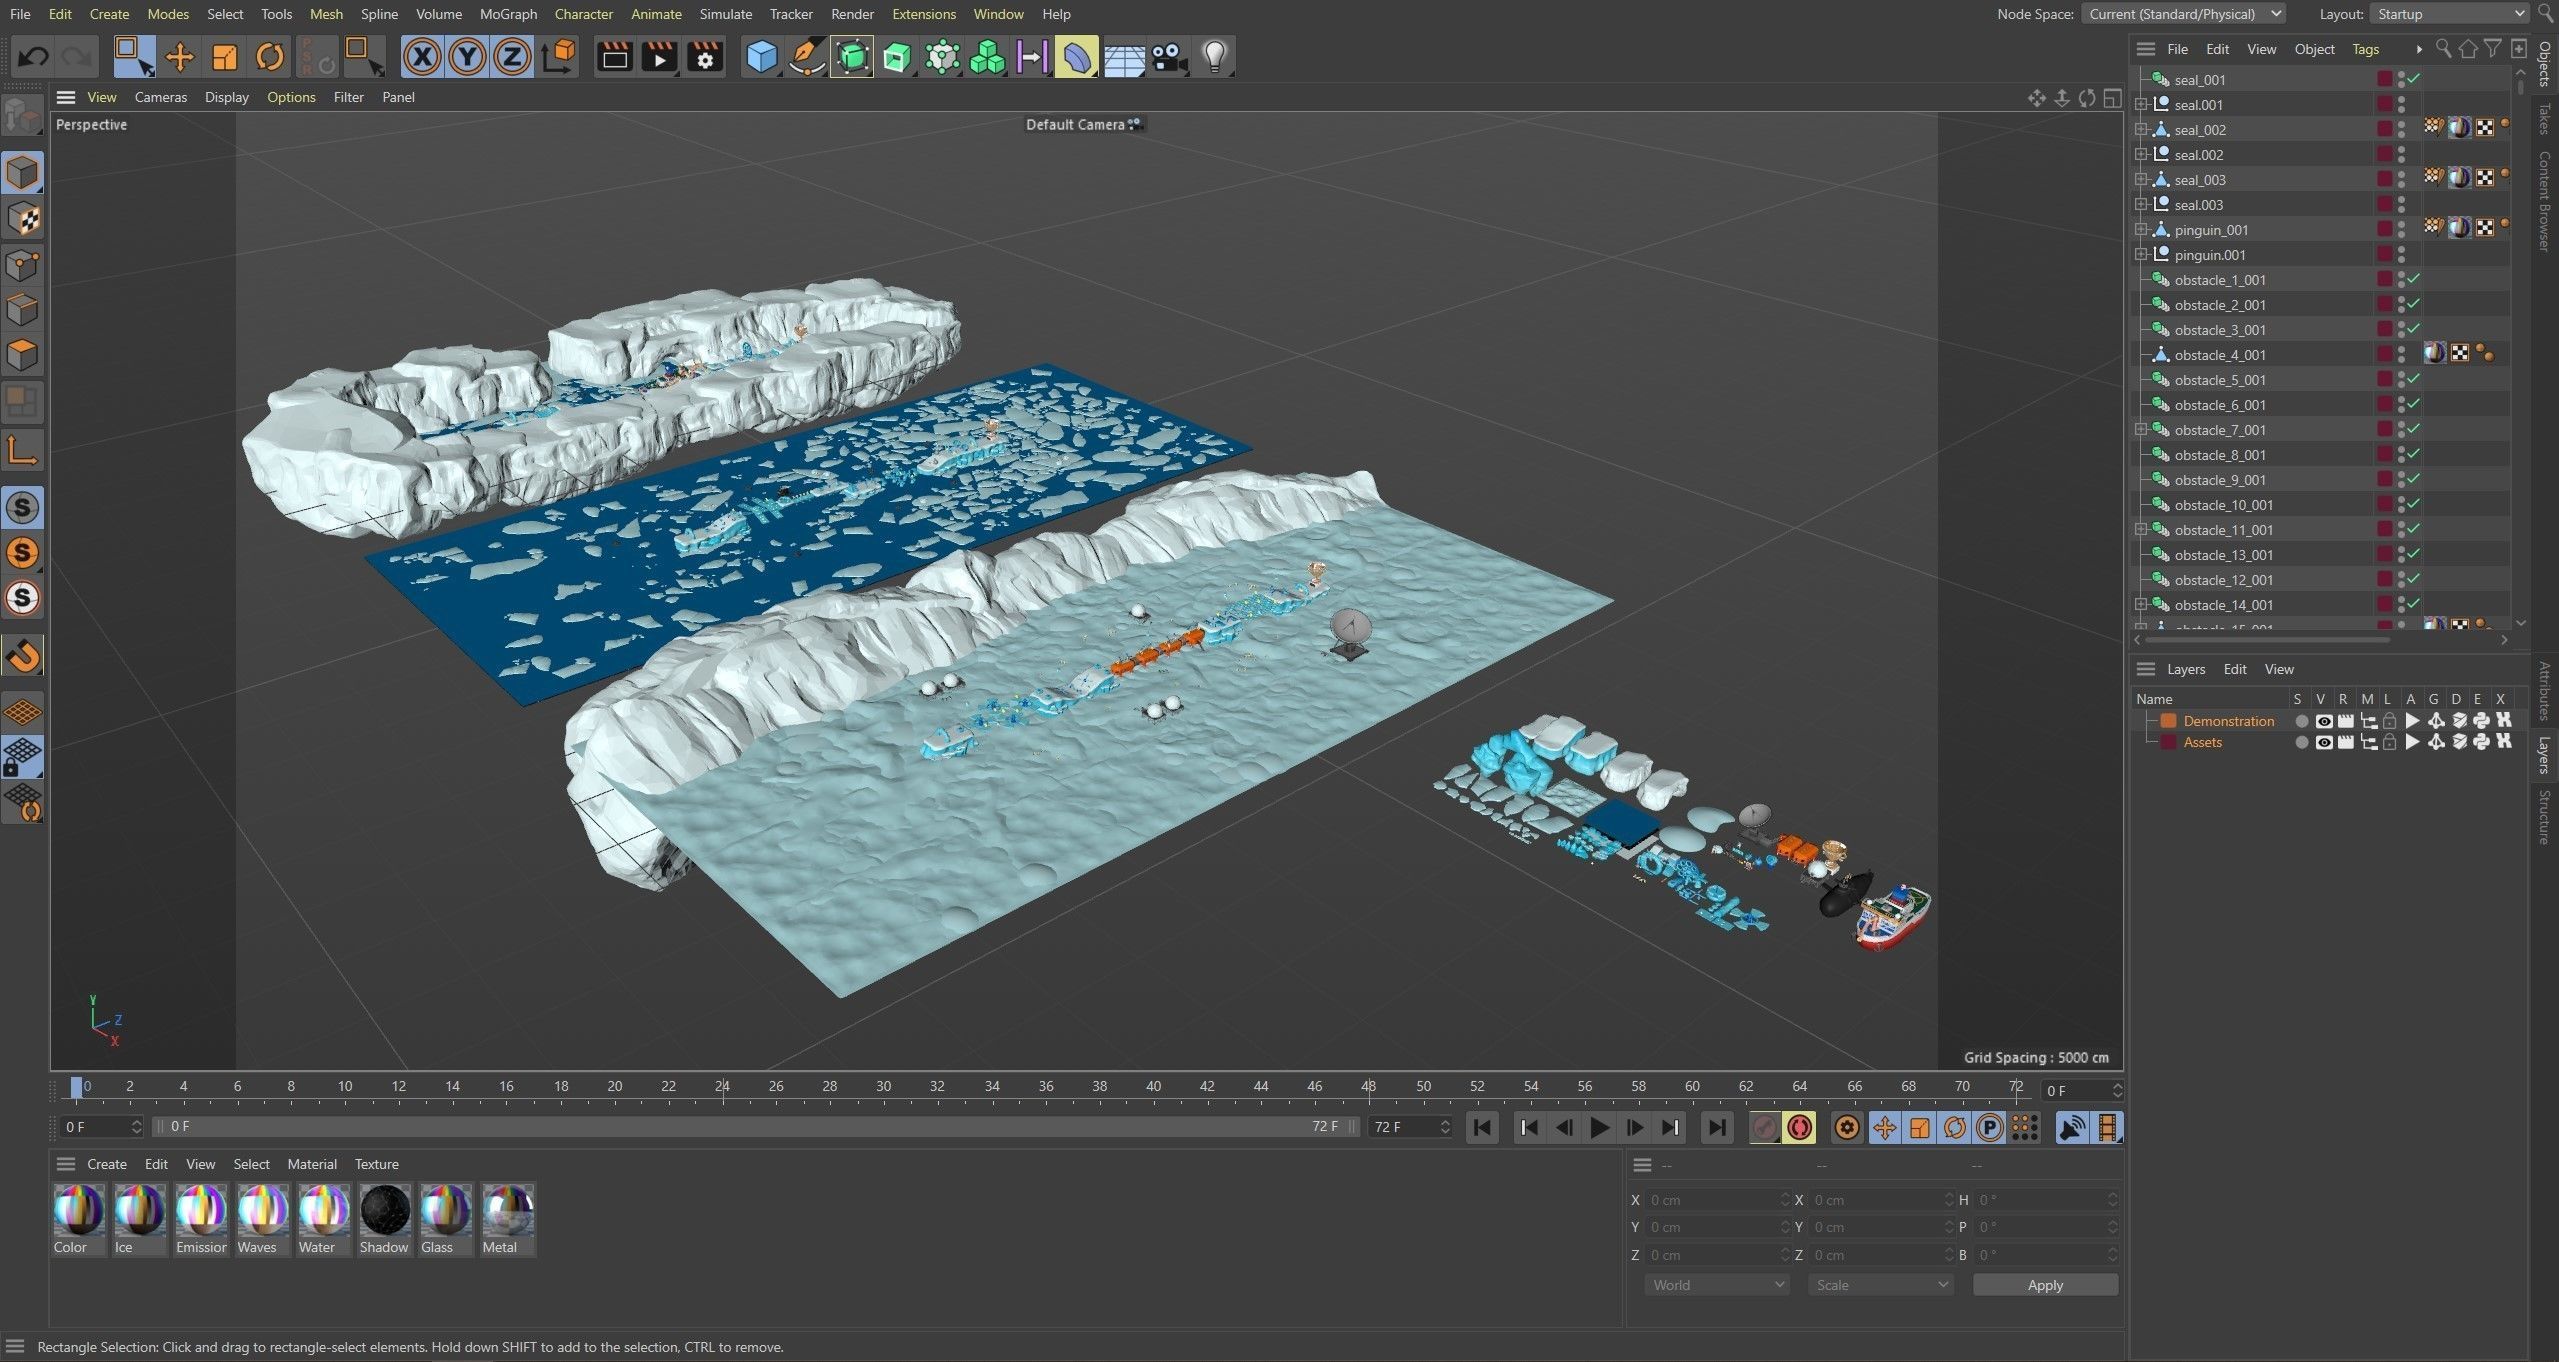Screen dimensions: 2559x1362
Task: Go to end of animation
Action: 1716,1128
